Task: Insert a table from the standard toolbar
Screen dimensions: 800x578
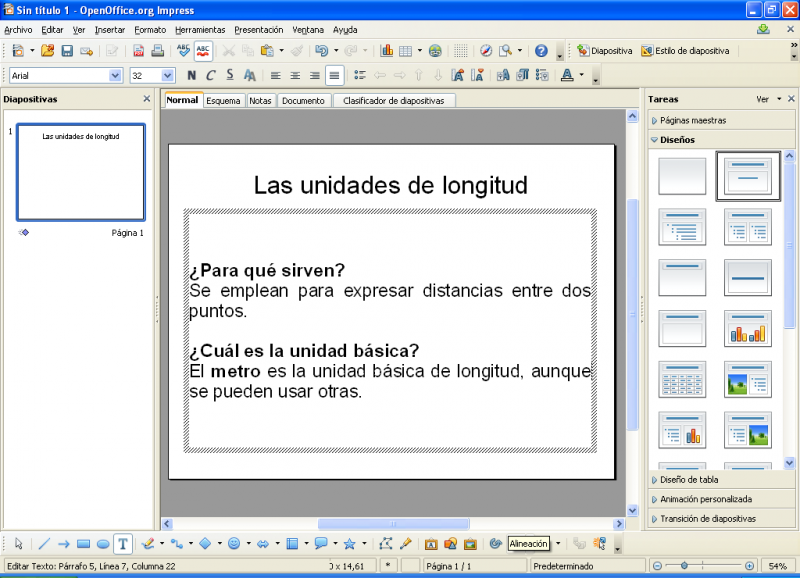Action: [x=406, y=51]
